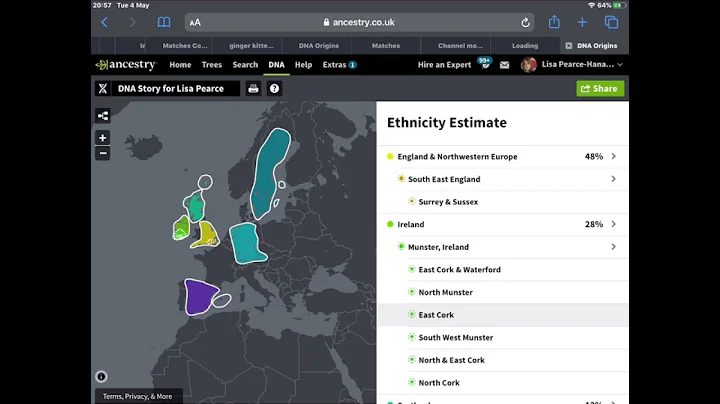
Task: Zoom in on the map
Action: pos(102,137)
